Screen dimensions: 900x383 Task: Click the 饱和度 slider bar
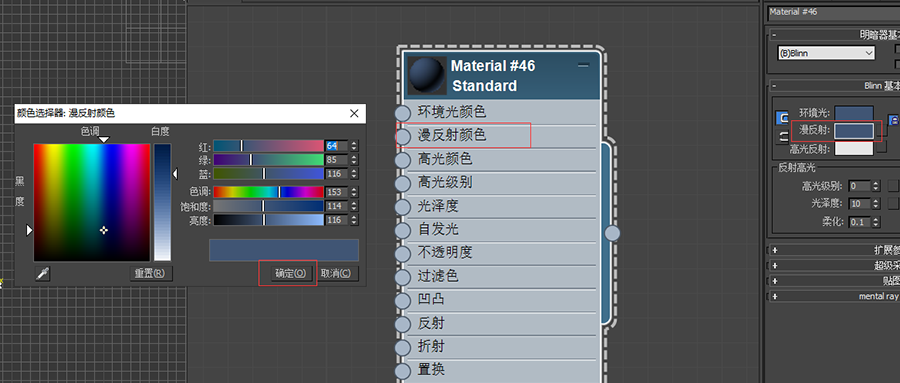[269, 206]
